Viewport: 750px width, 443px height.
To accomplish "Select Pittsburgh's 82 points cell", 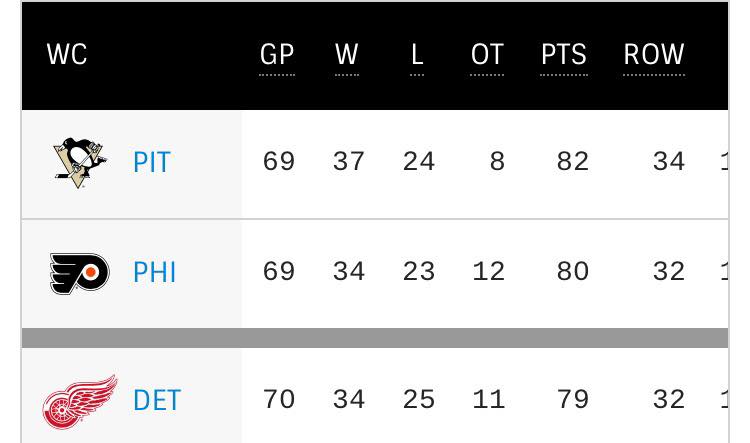I will (573, 161).
